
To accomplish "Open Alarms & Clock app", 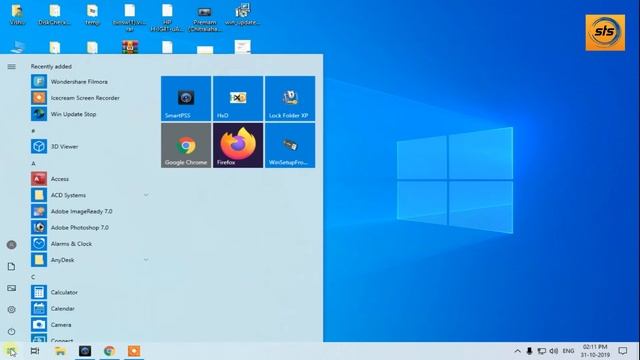I will (x=90, y=244).
